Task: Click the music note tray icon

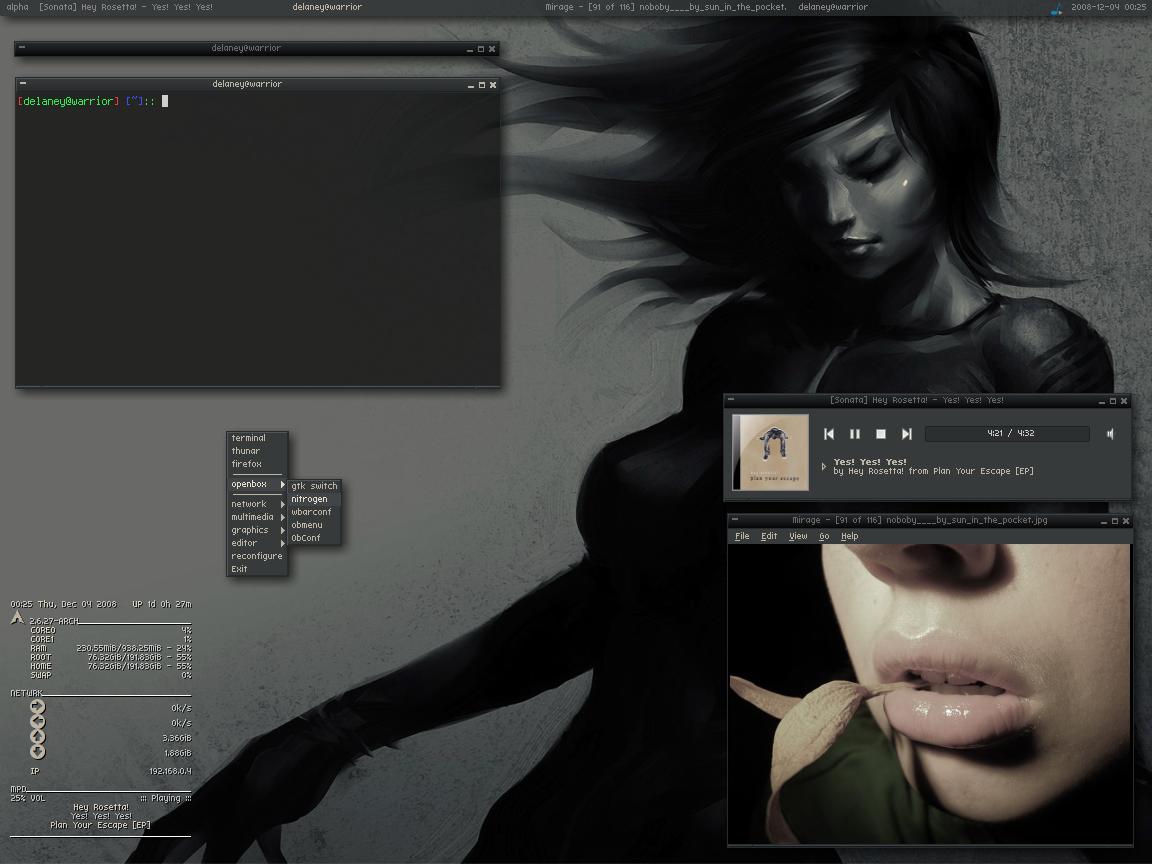Action: tap(1057, 9)
